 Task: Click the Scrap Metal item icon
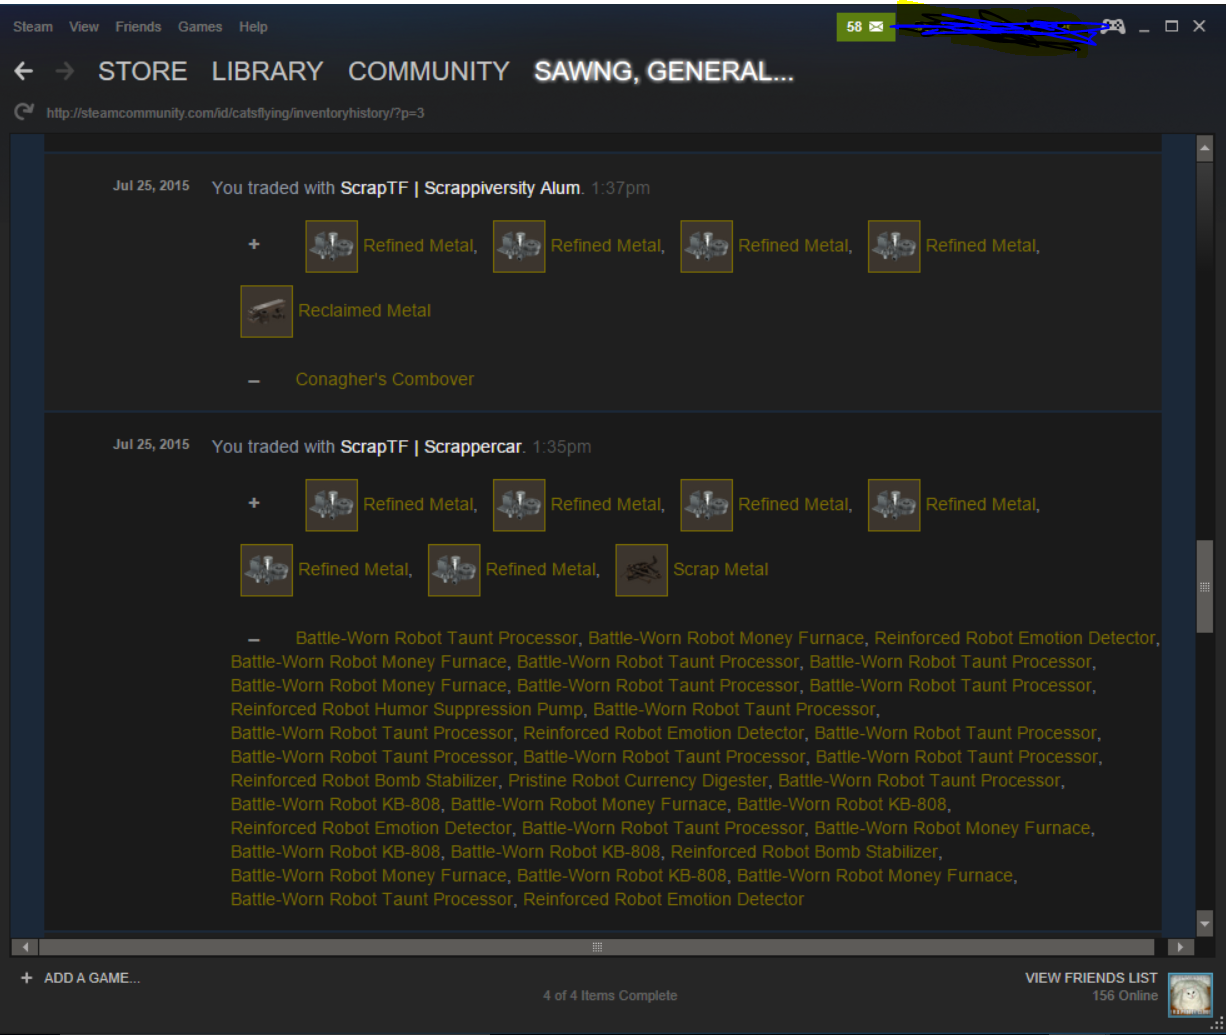[641, 570]
